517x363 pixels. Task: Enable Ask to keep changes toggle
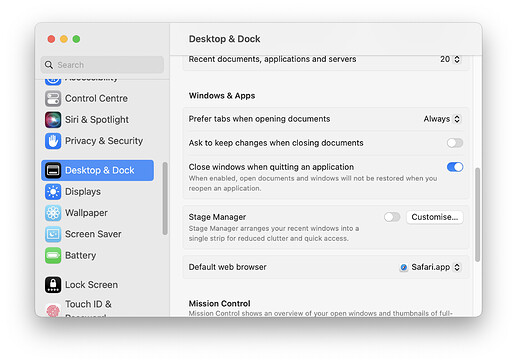pos(455,143)
